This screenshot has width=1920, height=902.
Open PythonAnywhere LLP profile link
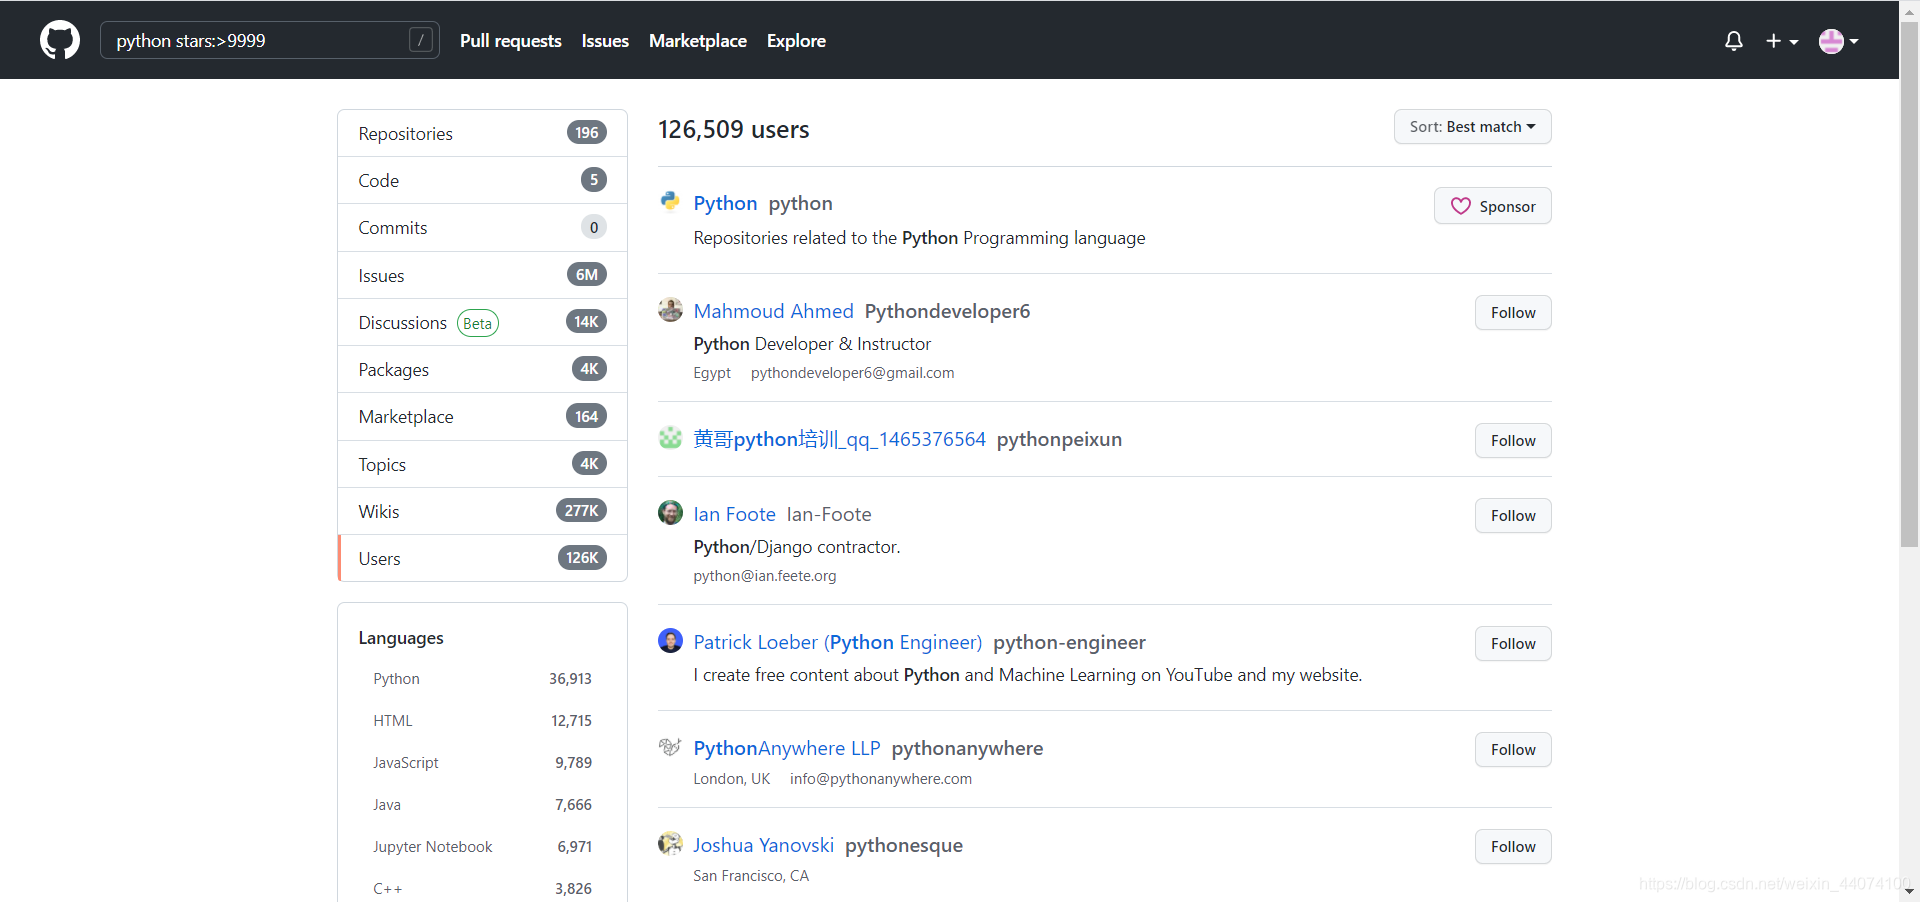pyautogui.click(x=786, y=748)
